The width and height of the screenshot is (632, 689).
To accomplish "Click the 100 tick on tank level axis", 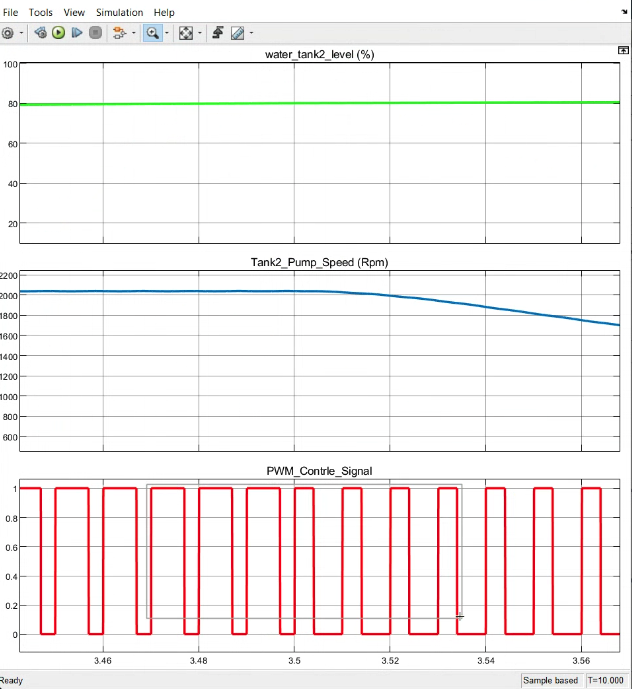I will pyautogui.click(x=10, y=65).
